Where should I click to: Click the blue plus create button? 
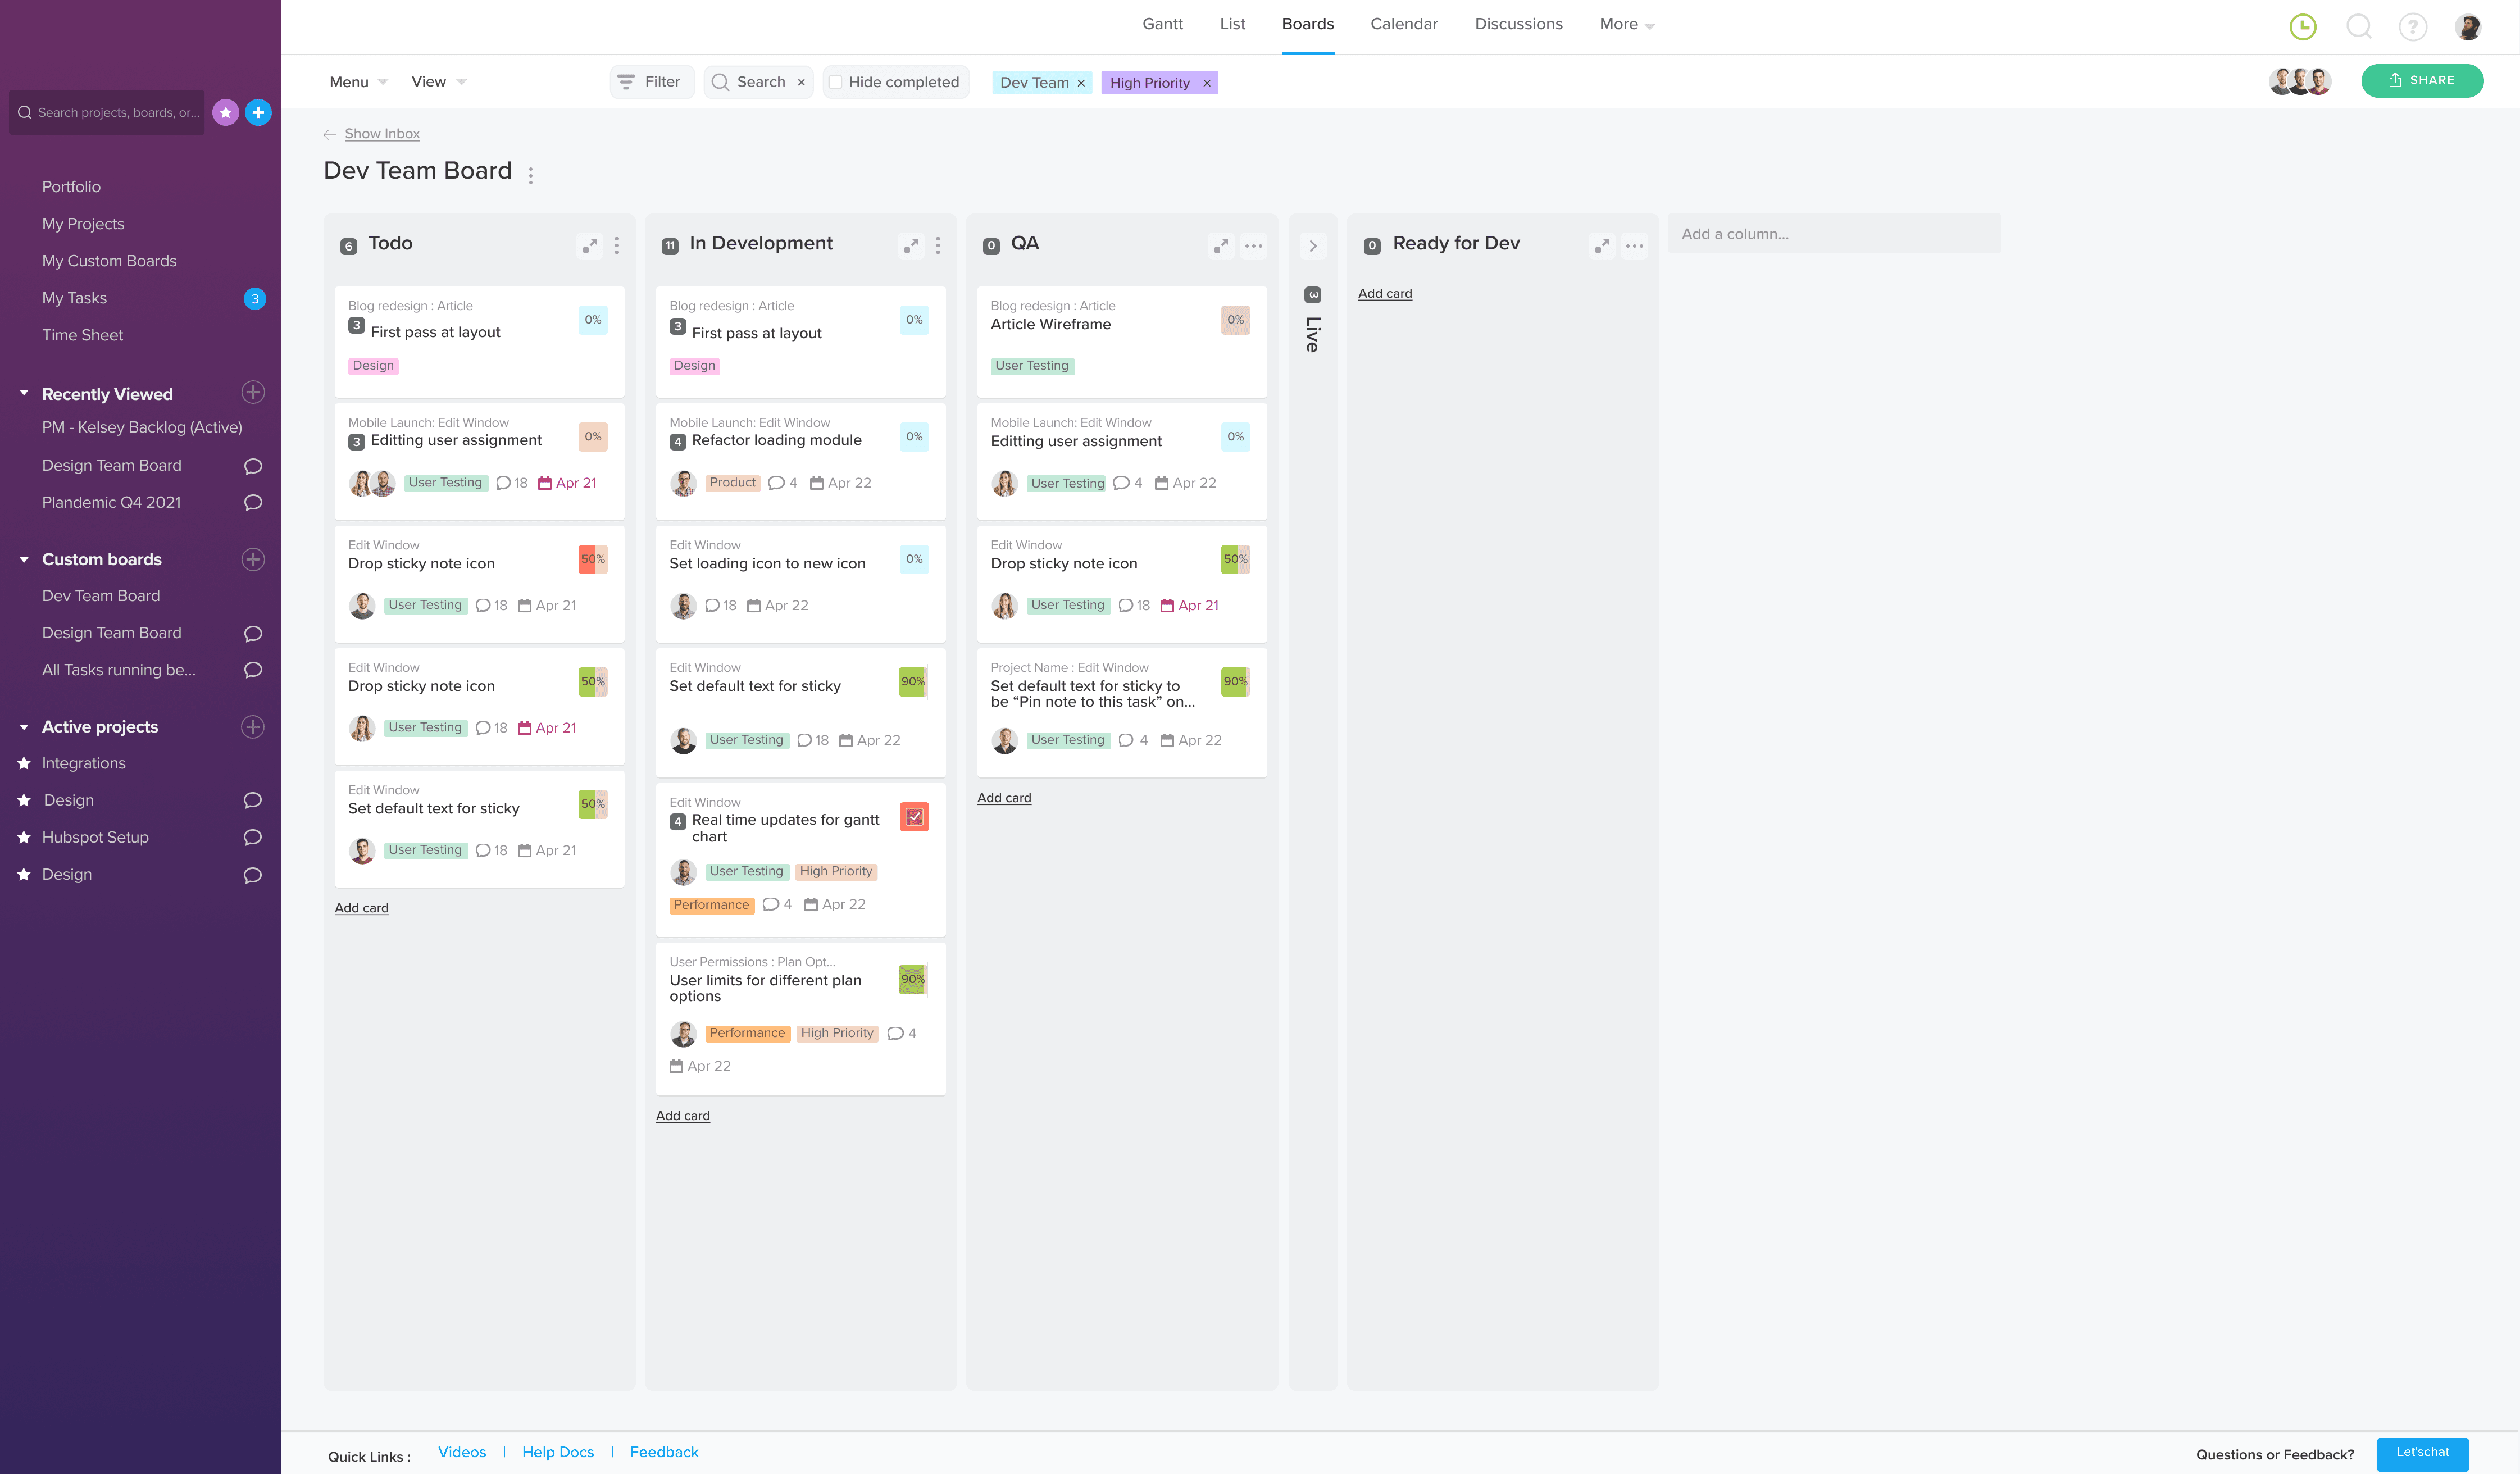coord(258,113)
